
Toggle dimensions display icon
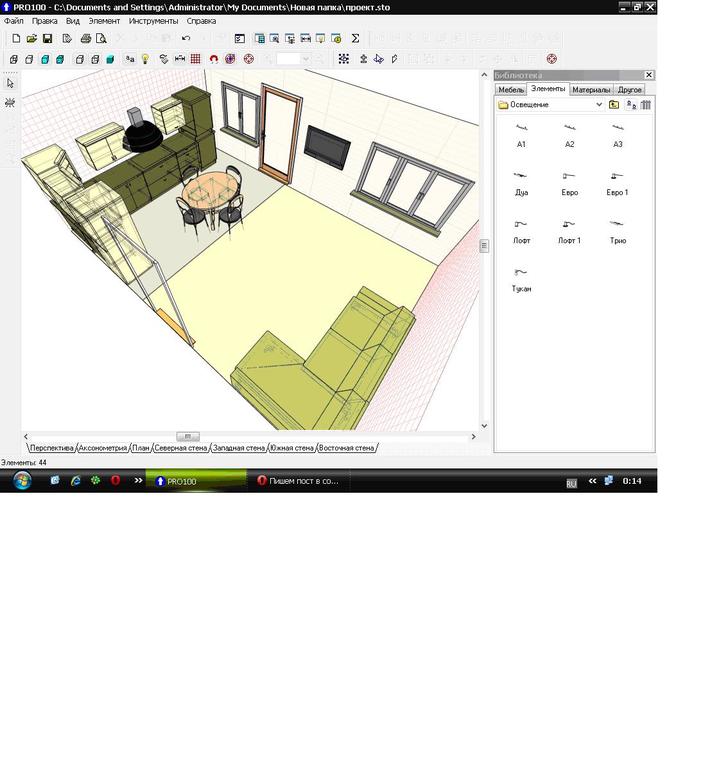[180, 59]
